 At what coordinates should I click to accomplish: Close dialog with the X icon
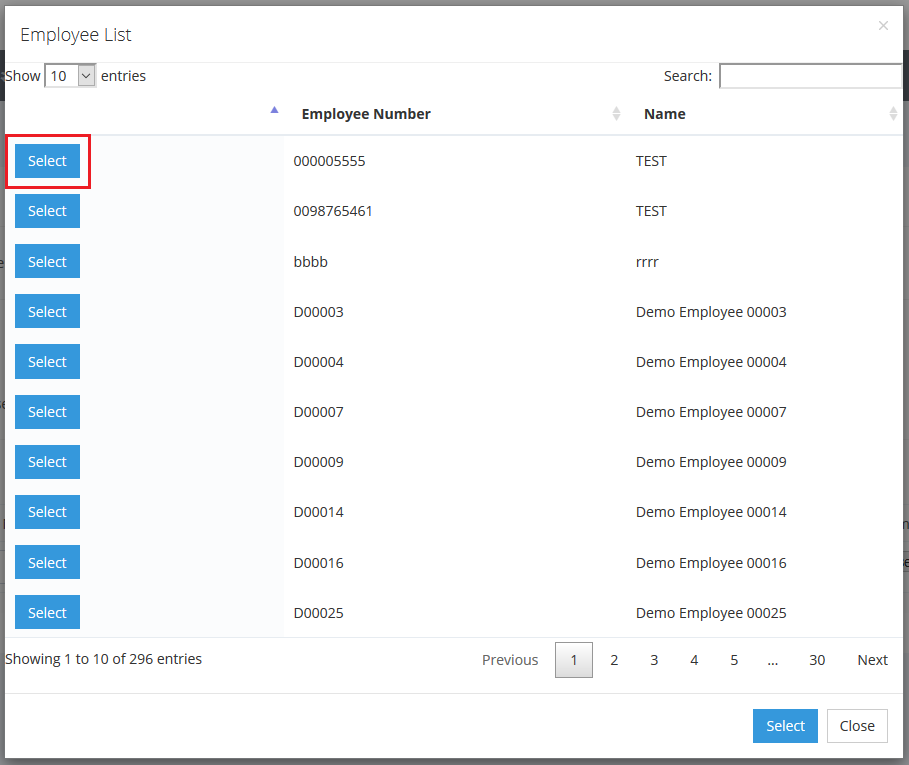click(x=883, y=26)
